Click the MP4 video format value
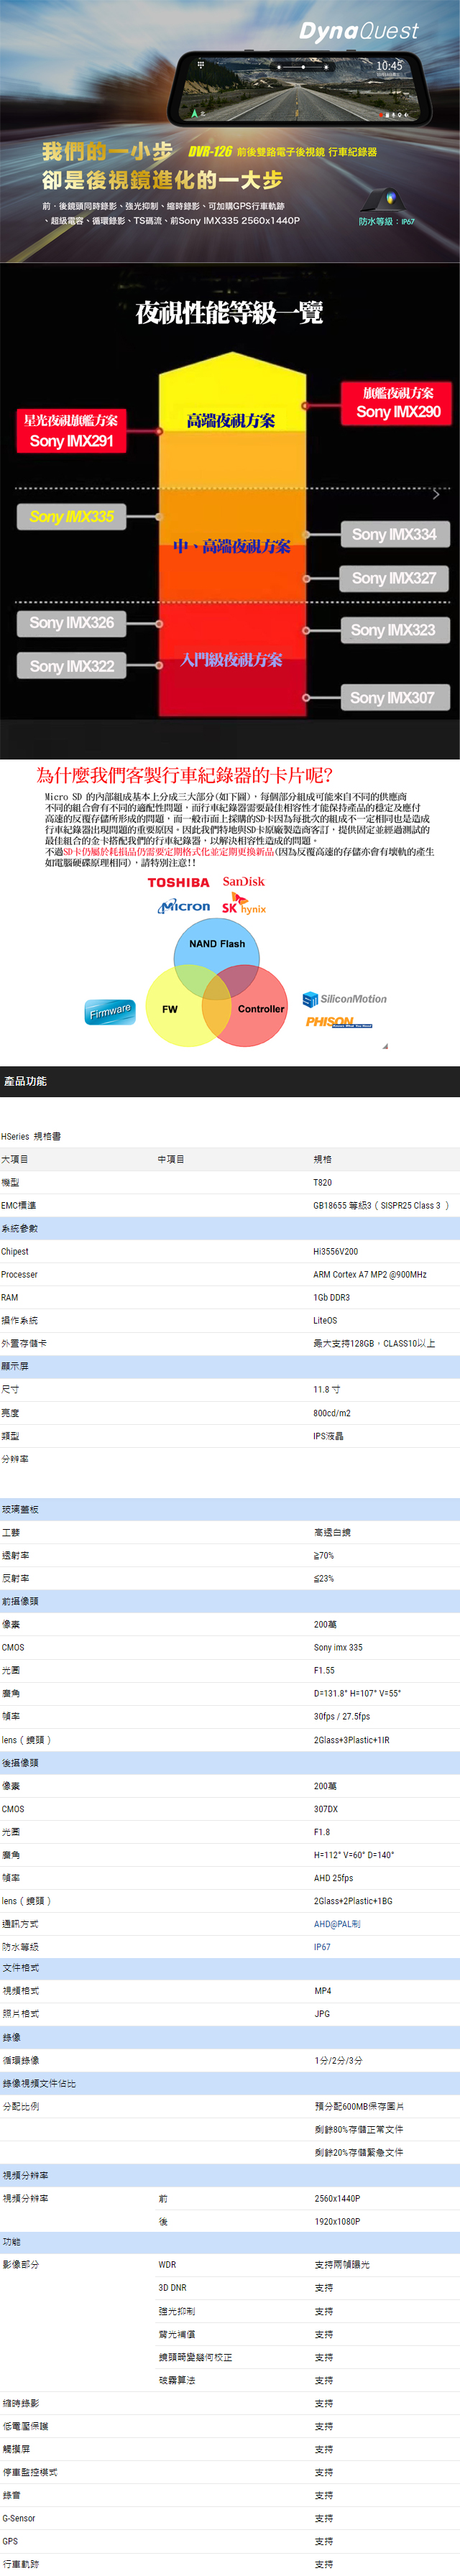This screenshot has height=2576, width=460. click(322, 1991)
